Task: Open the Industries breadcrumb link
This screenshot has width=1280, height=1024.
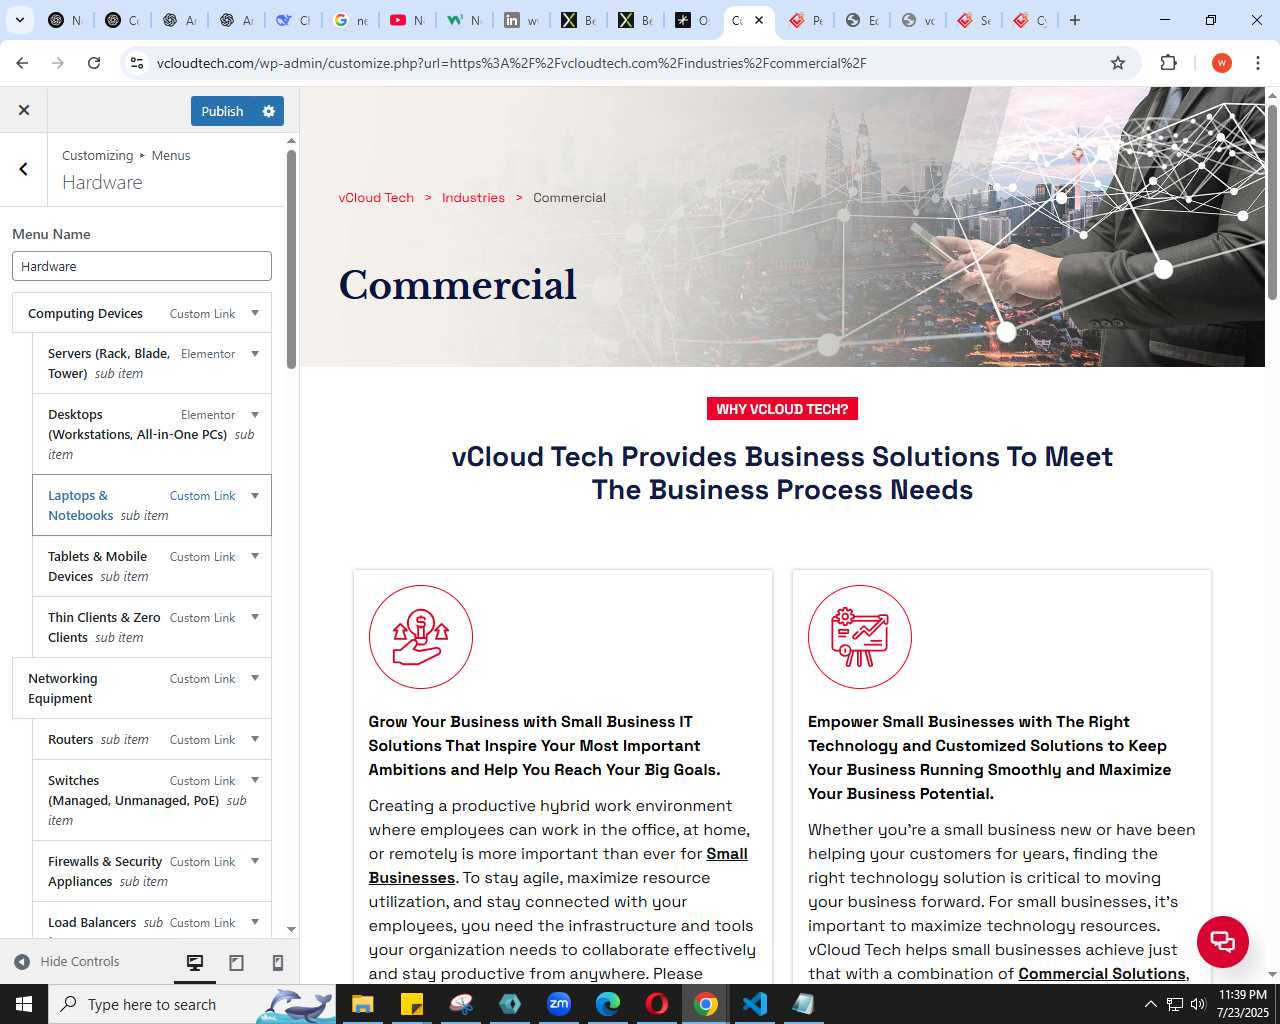Action: pos(473,198)
